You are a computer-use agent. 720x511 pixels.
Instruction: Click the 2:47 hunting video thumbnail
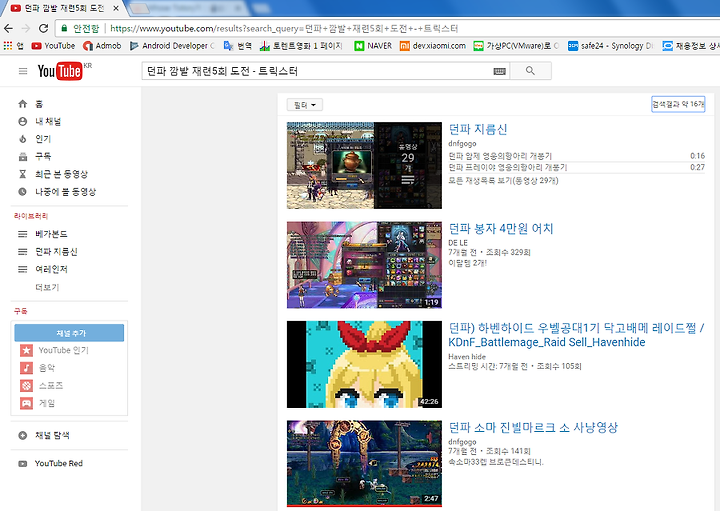pyautogui.click(x=364, y=463)
